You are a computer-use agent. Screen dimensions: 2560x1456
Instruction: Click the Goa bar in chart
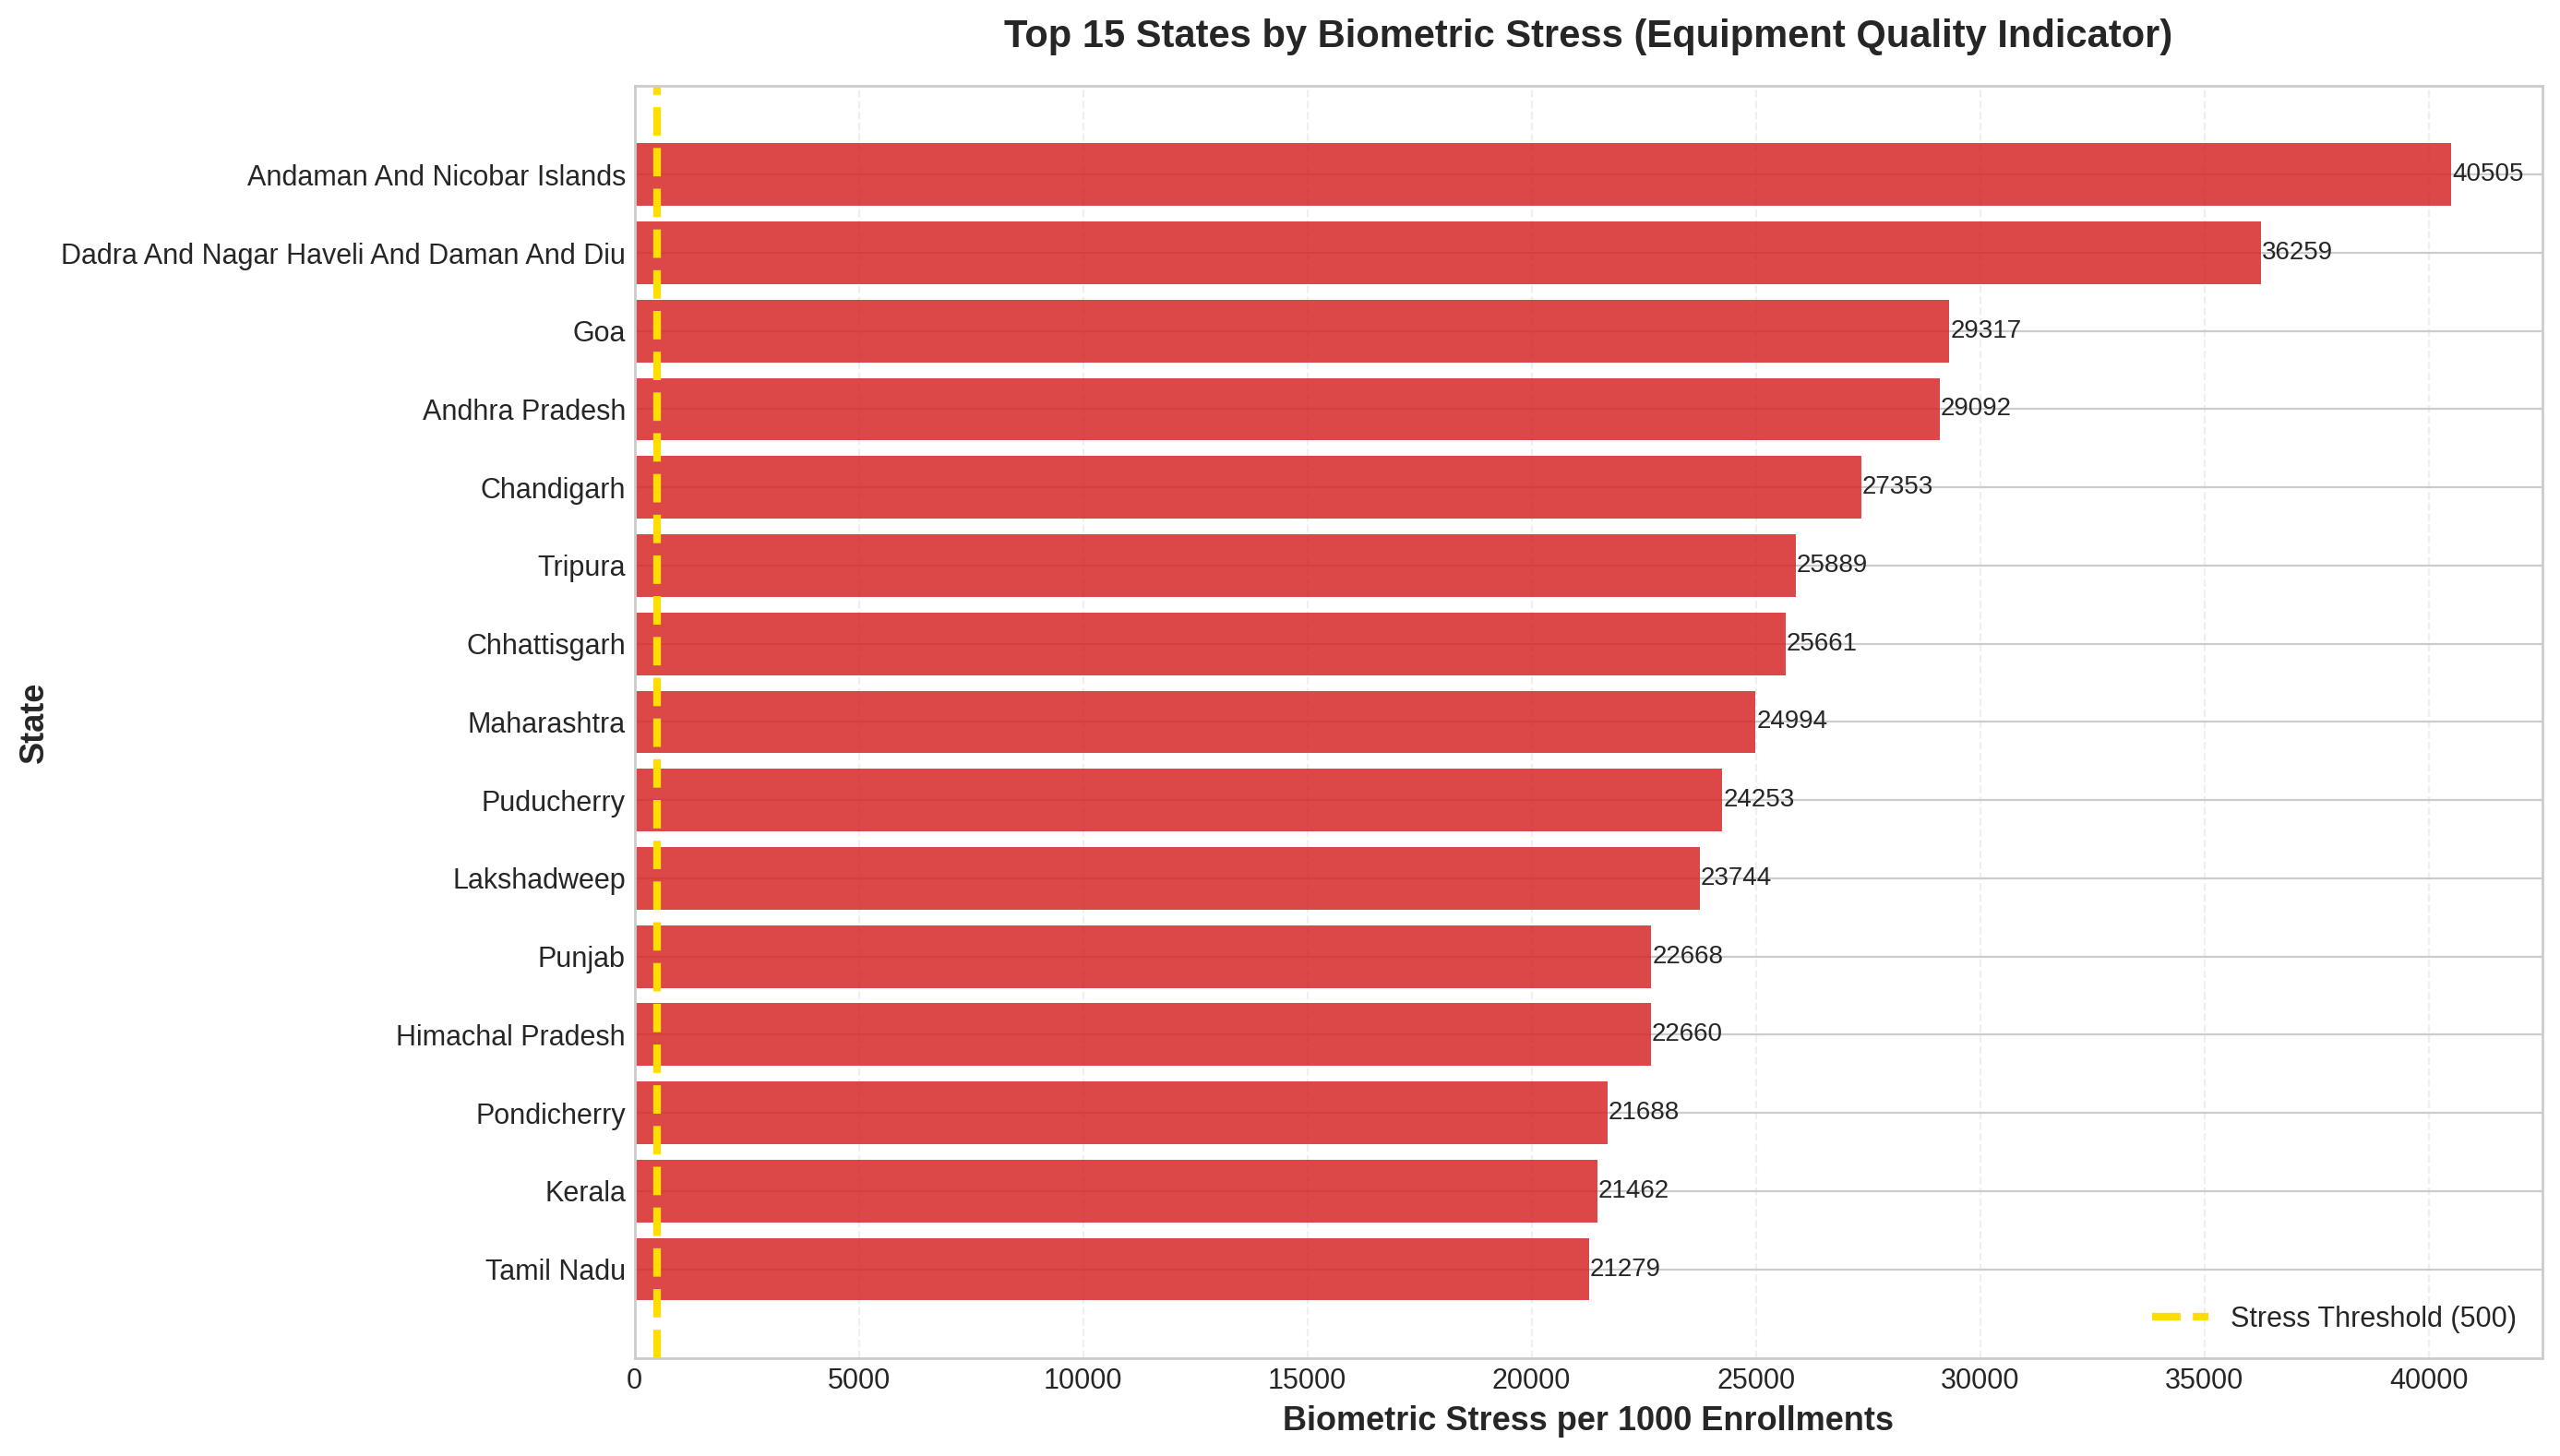[x=1292, y=331]
